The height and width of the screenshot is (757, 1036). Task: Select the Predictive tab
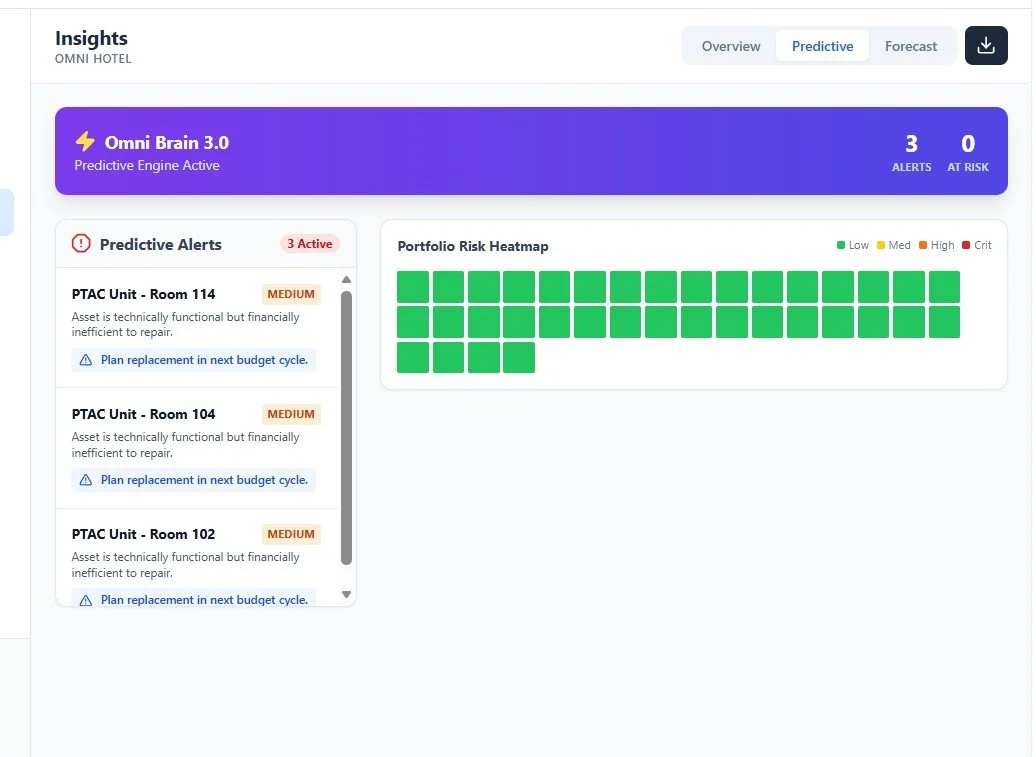823,46
